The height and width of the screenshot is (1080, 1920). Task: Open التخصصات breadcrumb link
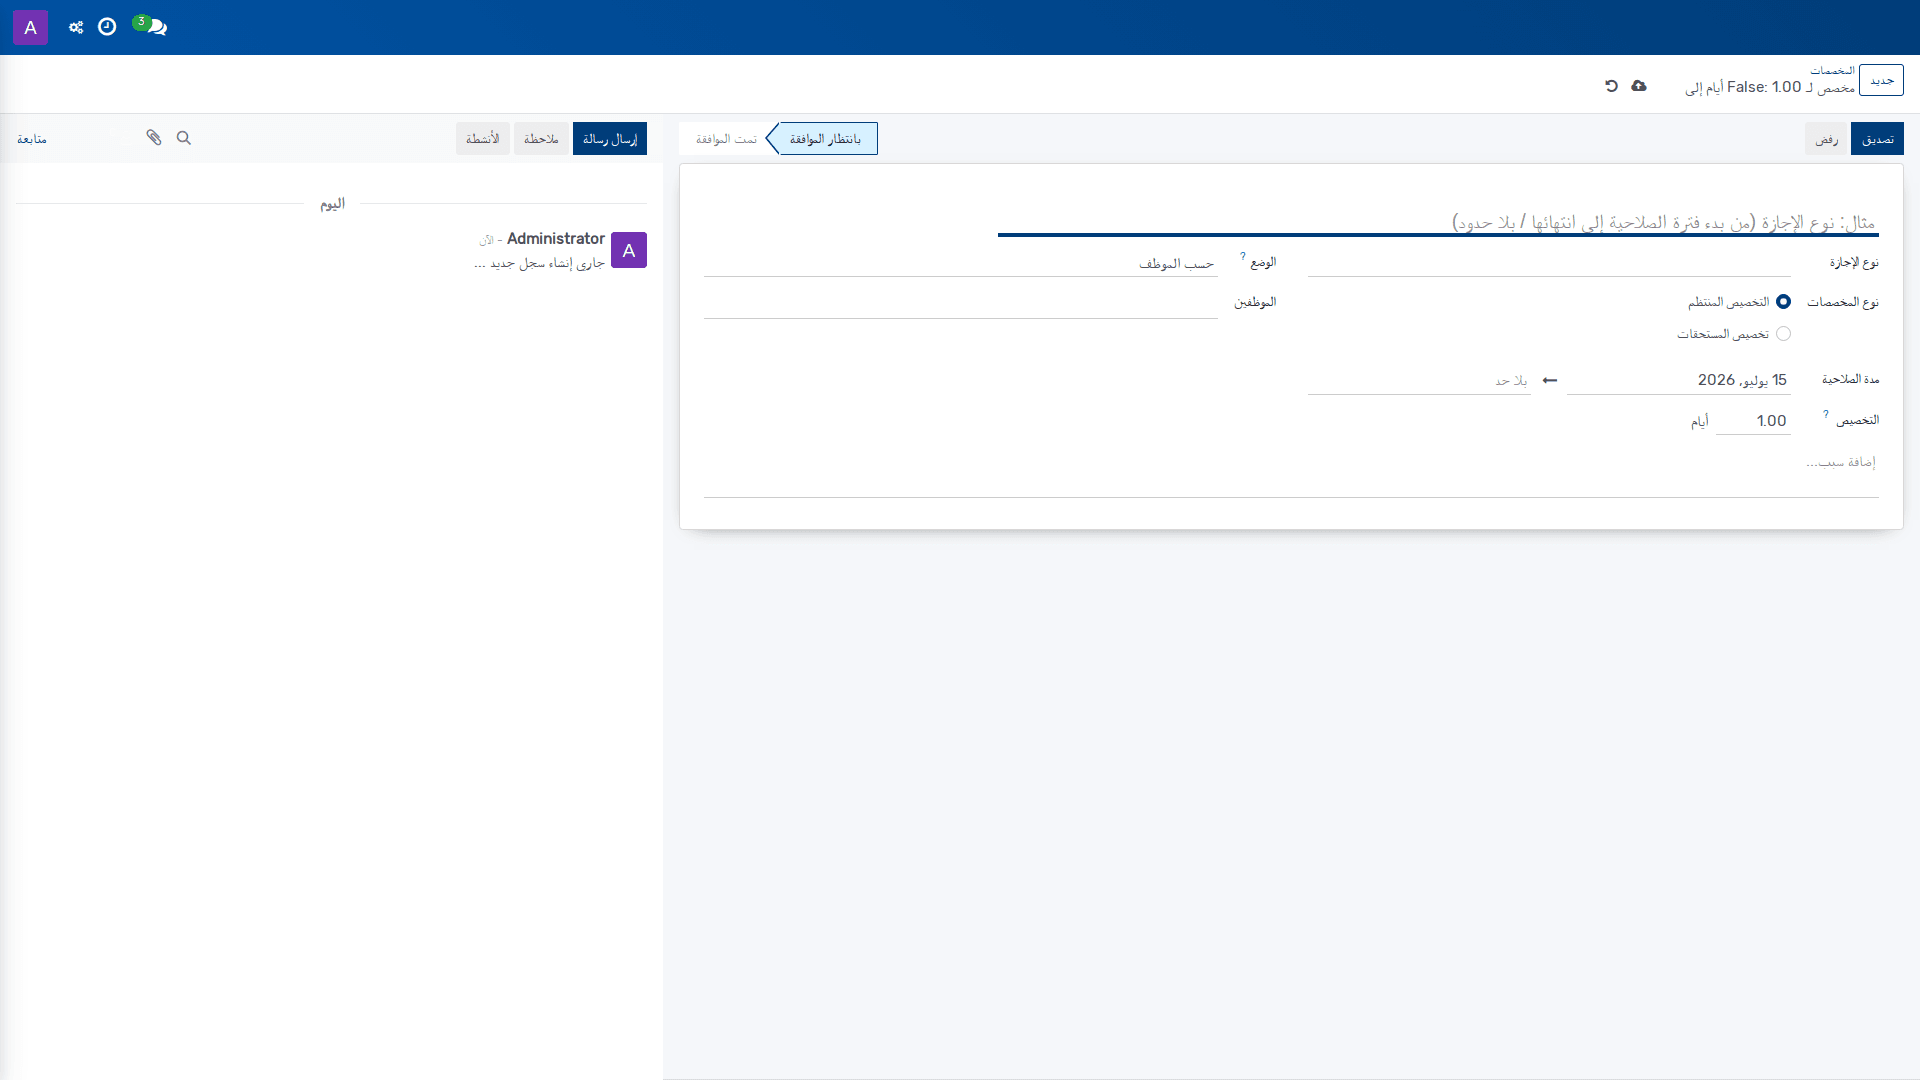1832,70
